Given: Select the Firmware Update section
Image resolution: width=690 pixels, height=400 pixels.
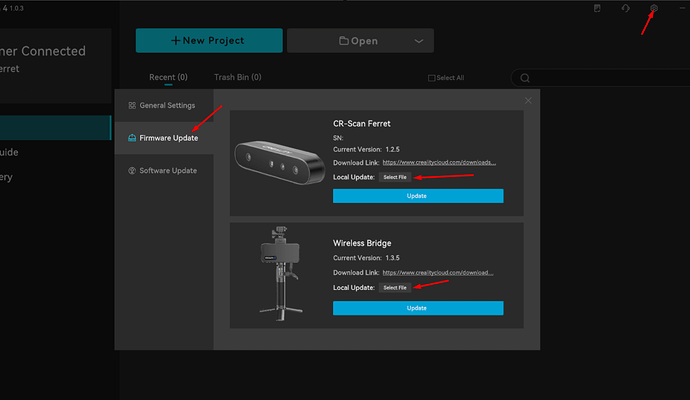Looking at the screenshot, I should coord(164,138).
